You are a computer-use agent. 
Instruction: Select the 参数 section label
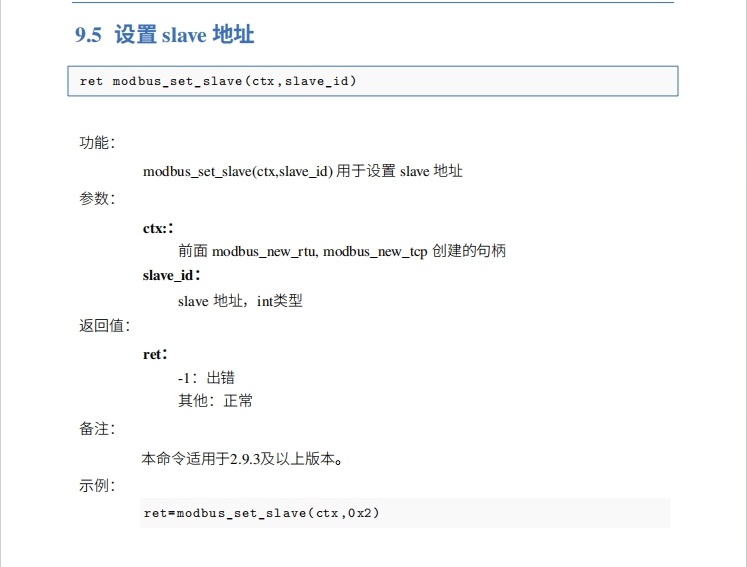point(96,199)
